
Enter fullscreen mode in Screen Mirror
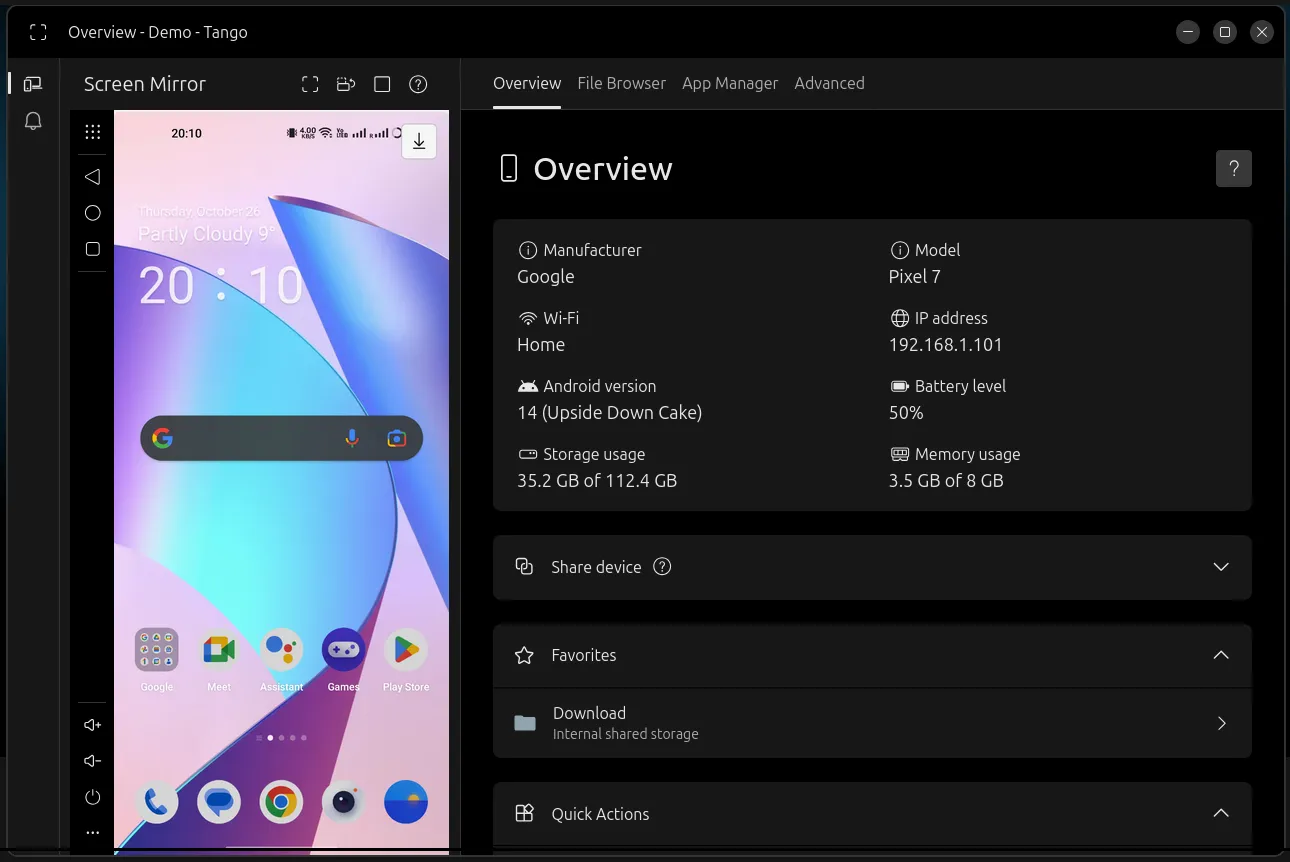[310, 84]
